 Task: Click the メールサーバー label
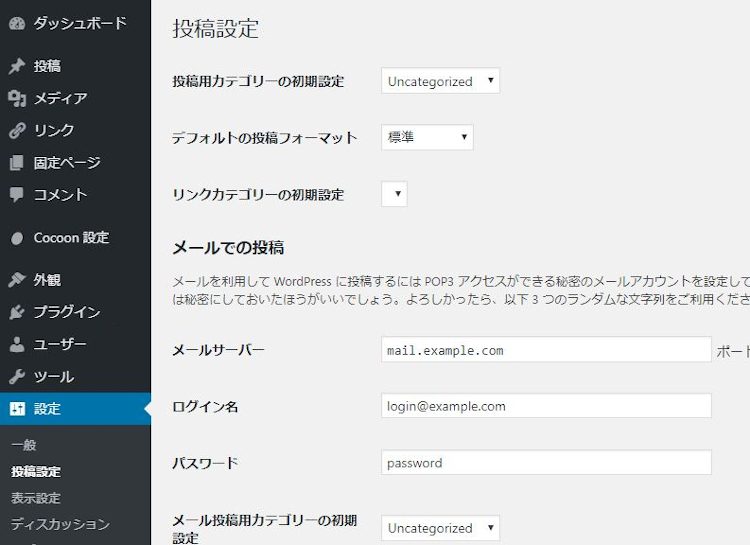(x=218, y=350)
